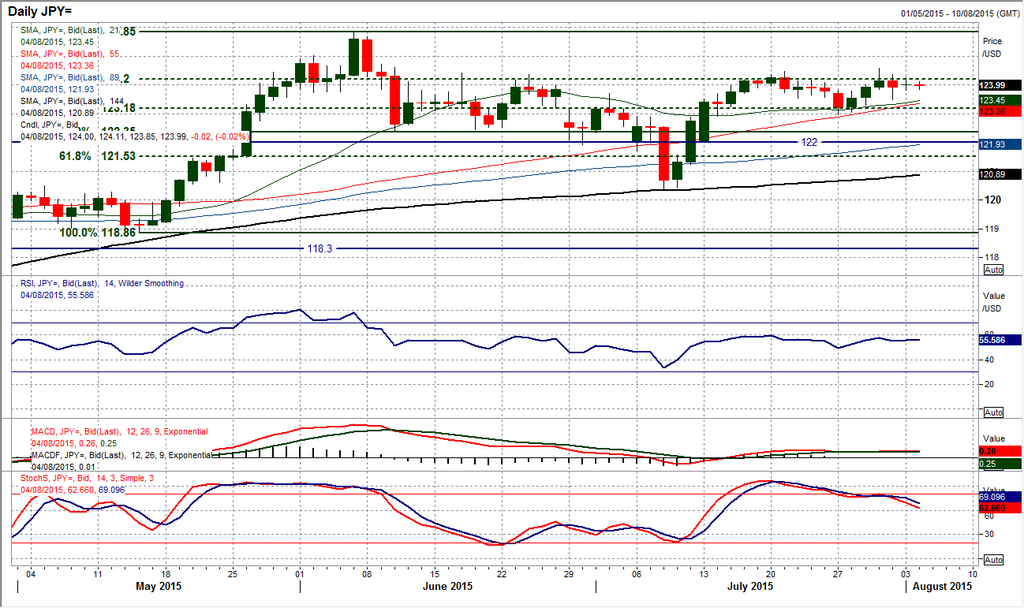Select legend 'SMA, JPY=, Bid(Last), 21'
The width and height of the screenshot is (1024, 608).
(x=69, y=30)
